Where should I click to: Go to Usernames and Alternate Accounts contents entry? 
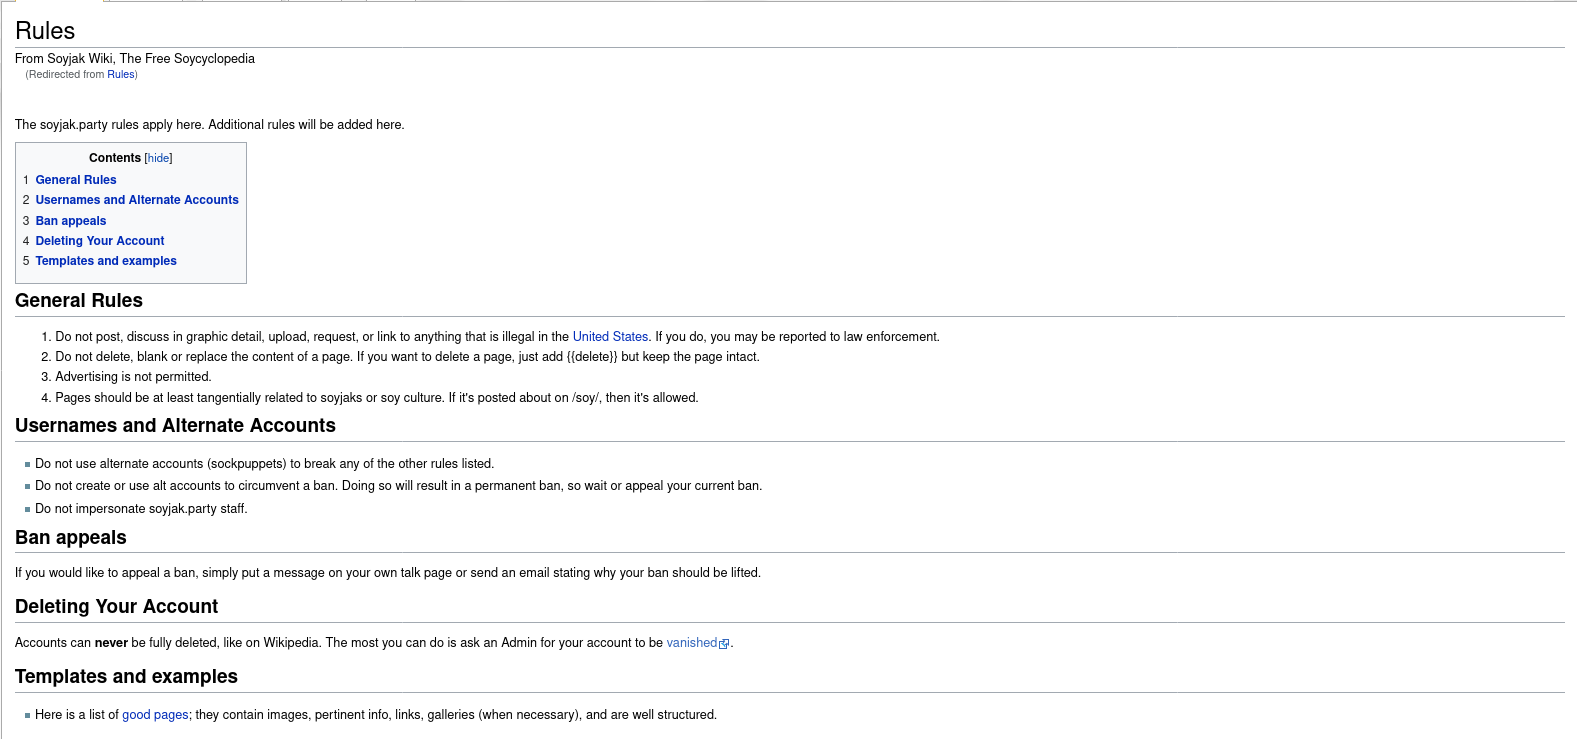tap(137, 200)
